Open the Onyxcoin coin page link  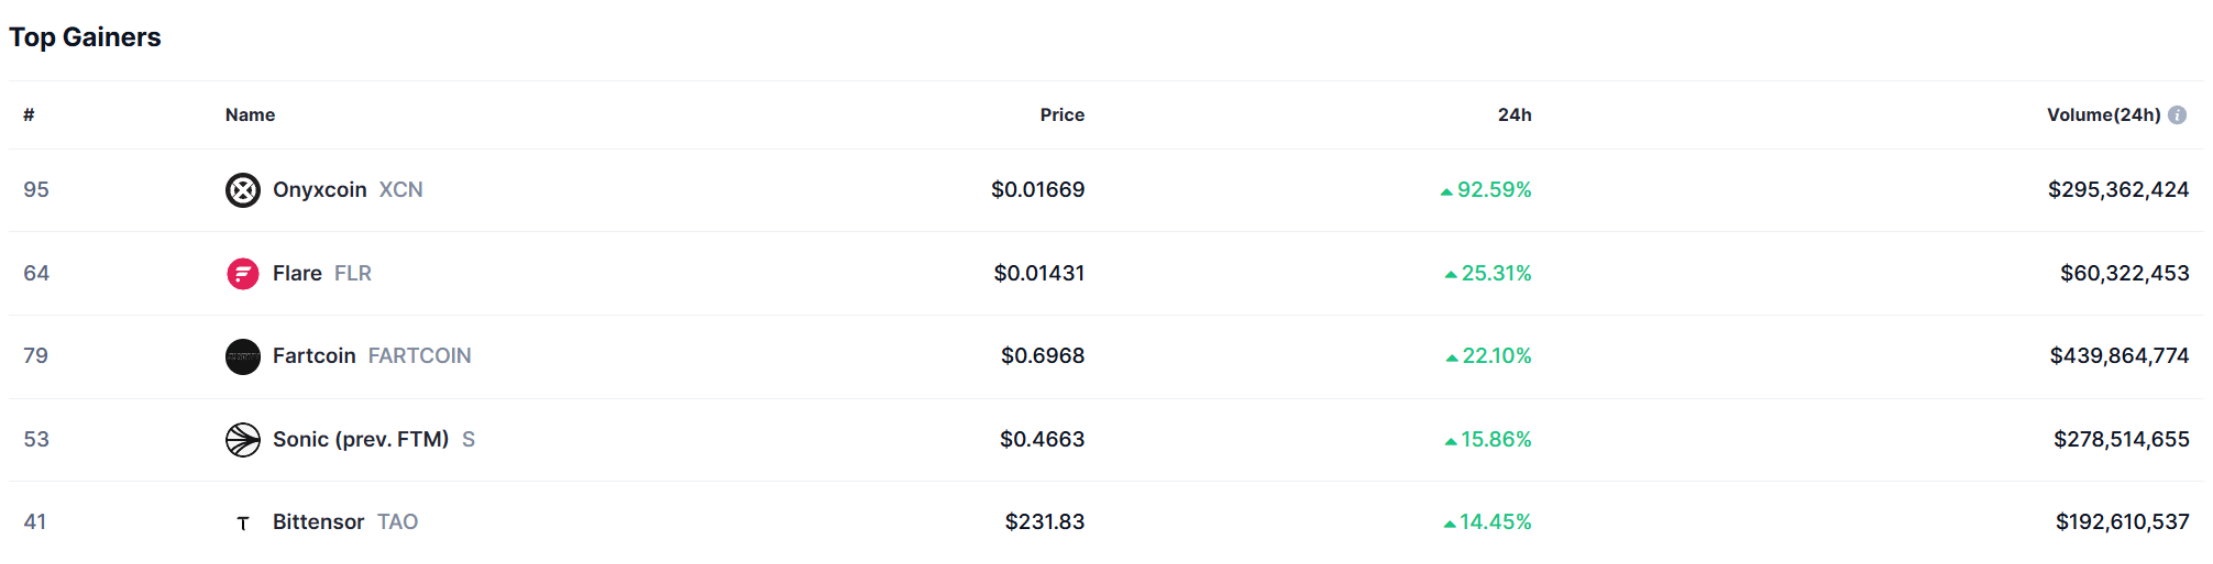coord(319,190)
